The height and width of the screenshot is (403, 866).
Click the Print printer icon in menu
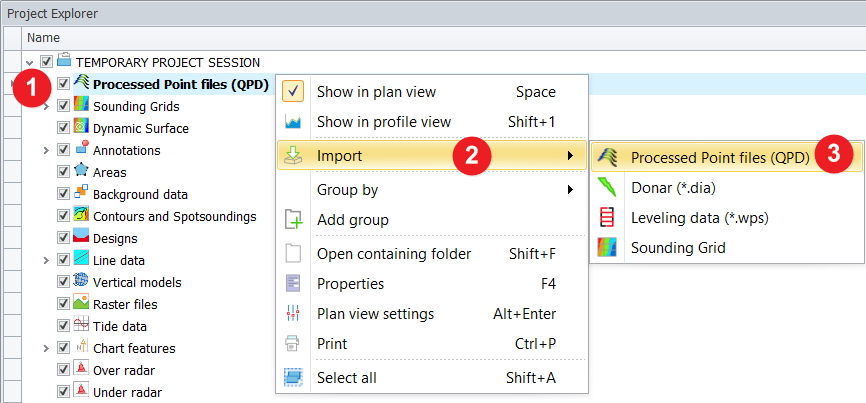click(293, 344)
